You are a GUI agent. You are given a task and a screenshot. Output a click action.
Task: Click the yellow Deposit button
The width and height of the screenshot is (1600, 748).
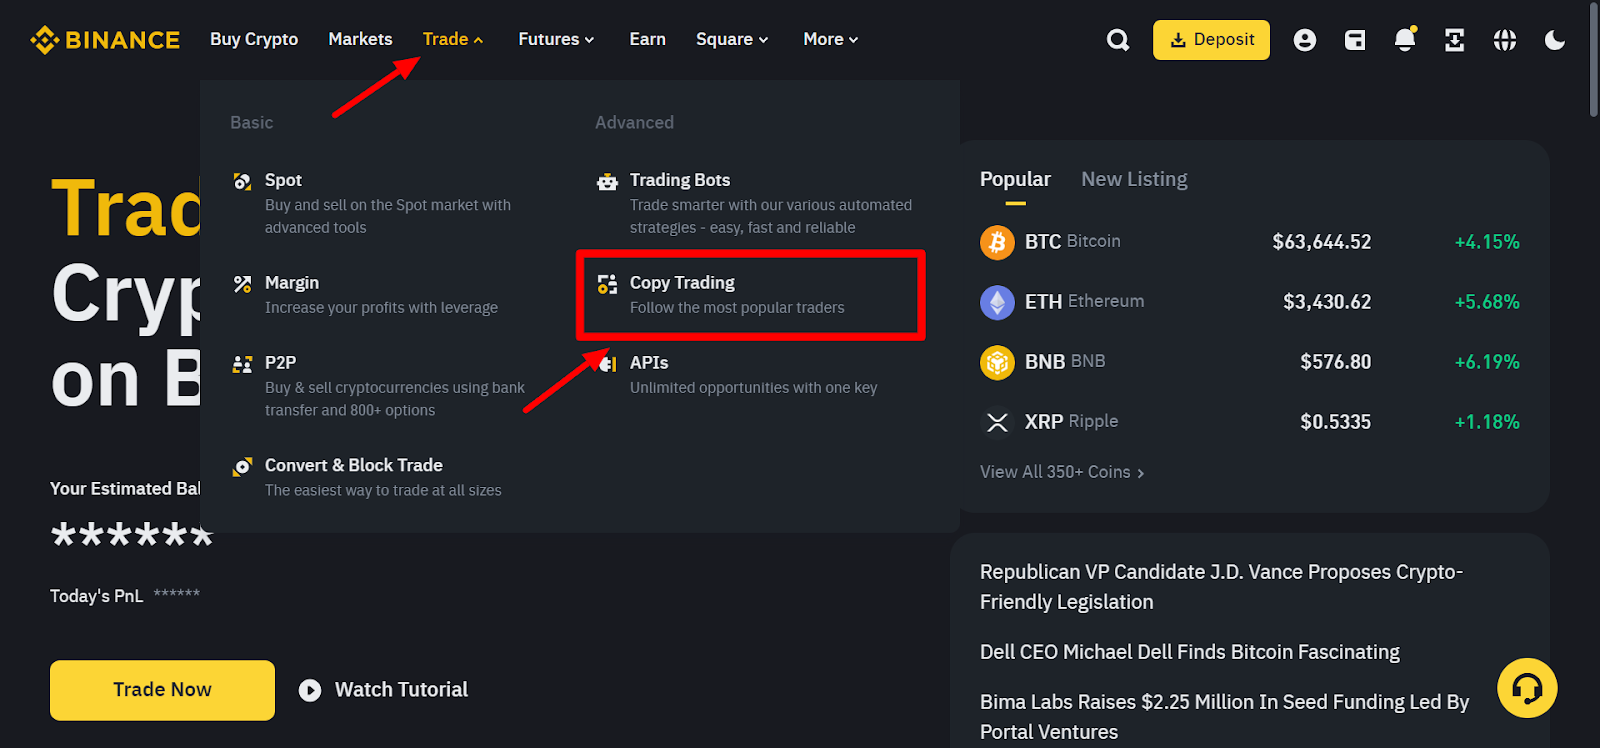1211,40
